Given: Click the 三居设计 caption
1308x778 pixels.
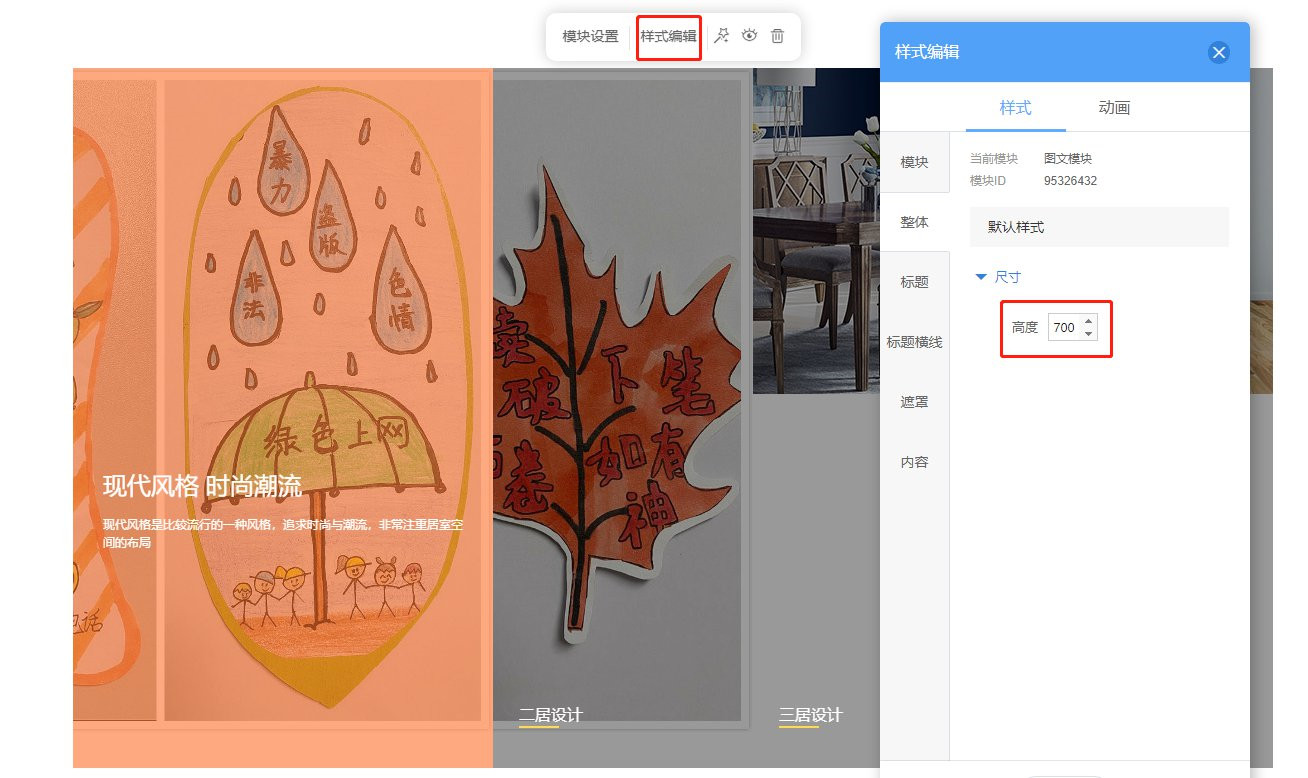Looking at the screenshot, I should point(810,715).
